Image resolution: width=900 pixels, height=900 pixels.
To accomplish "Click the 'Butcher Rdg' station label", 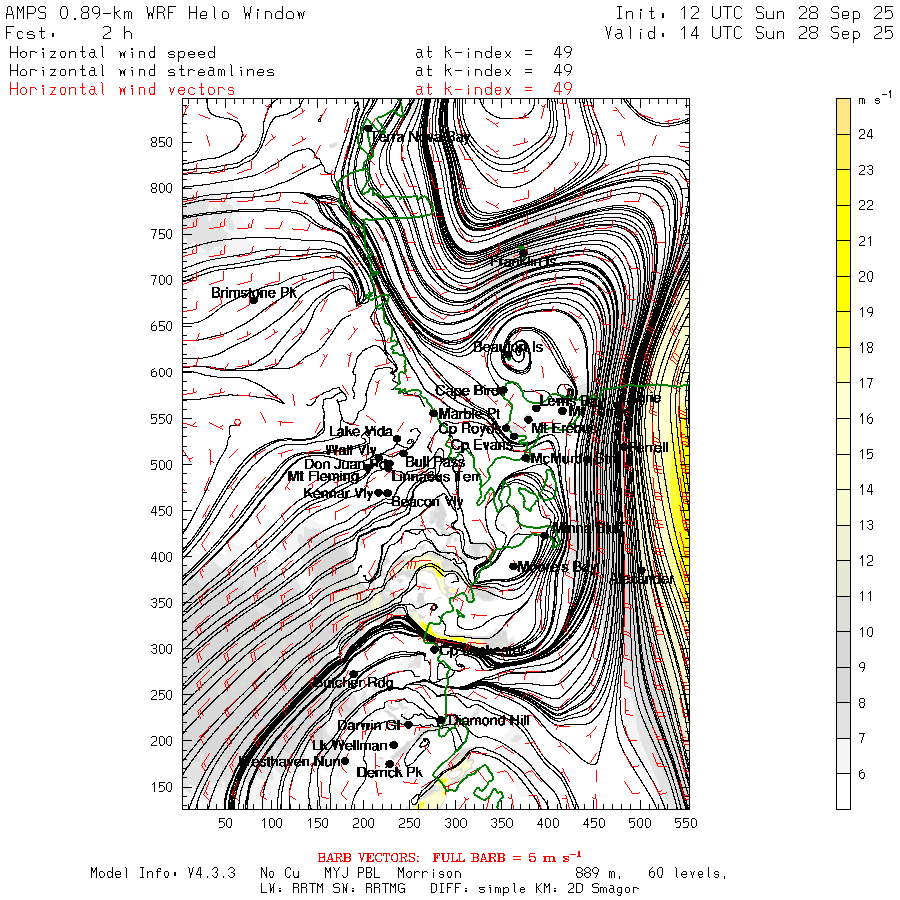I will pyautogui.click(x=353, y=682).
